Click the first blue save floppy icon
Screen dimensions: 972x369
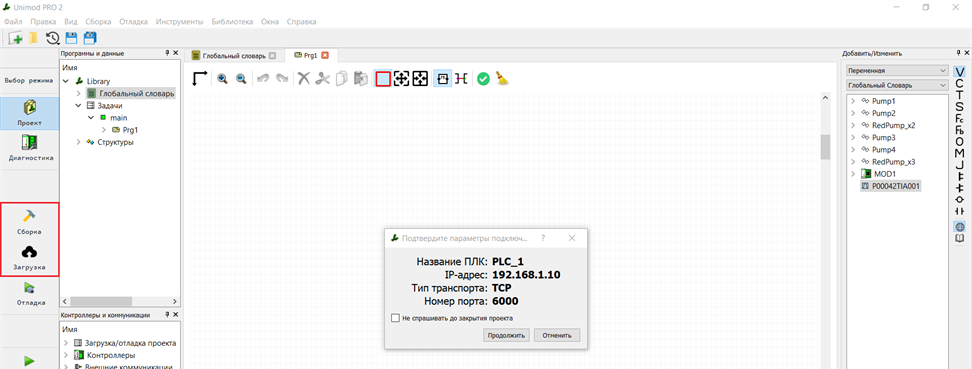click(x=71, y=38)
